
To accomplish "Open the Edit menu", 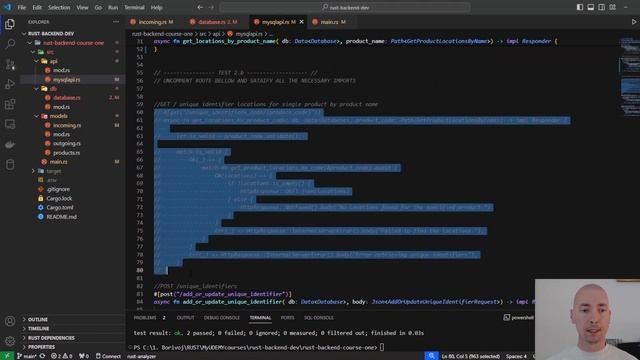I will 37,7.
